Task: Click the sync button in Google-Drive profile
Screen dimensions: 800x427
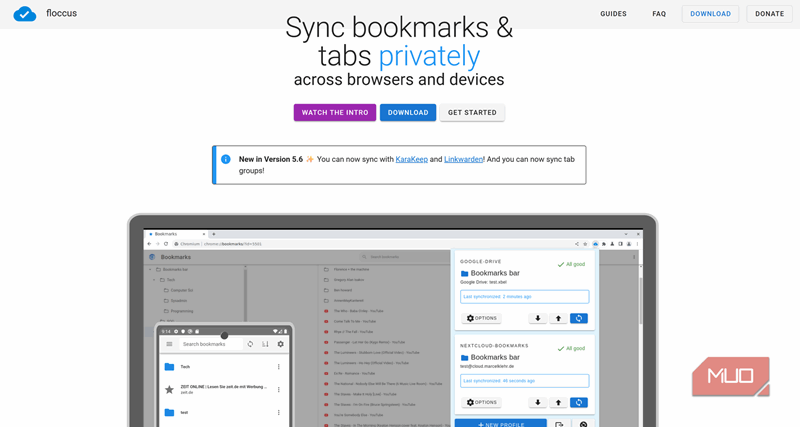Action: pyautogui.click(x=578, y=318)
